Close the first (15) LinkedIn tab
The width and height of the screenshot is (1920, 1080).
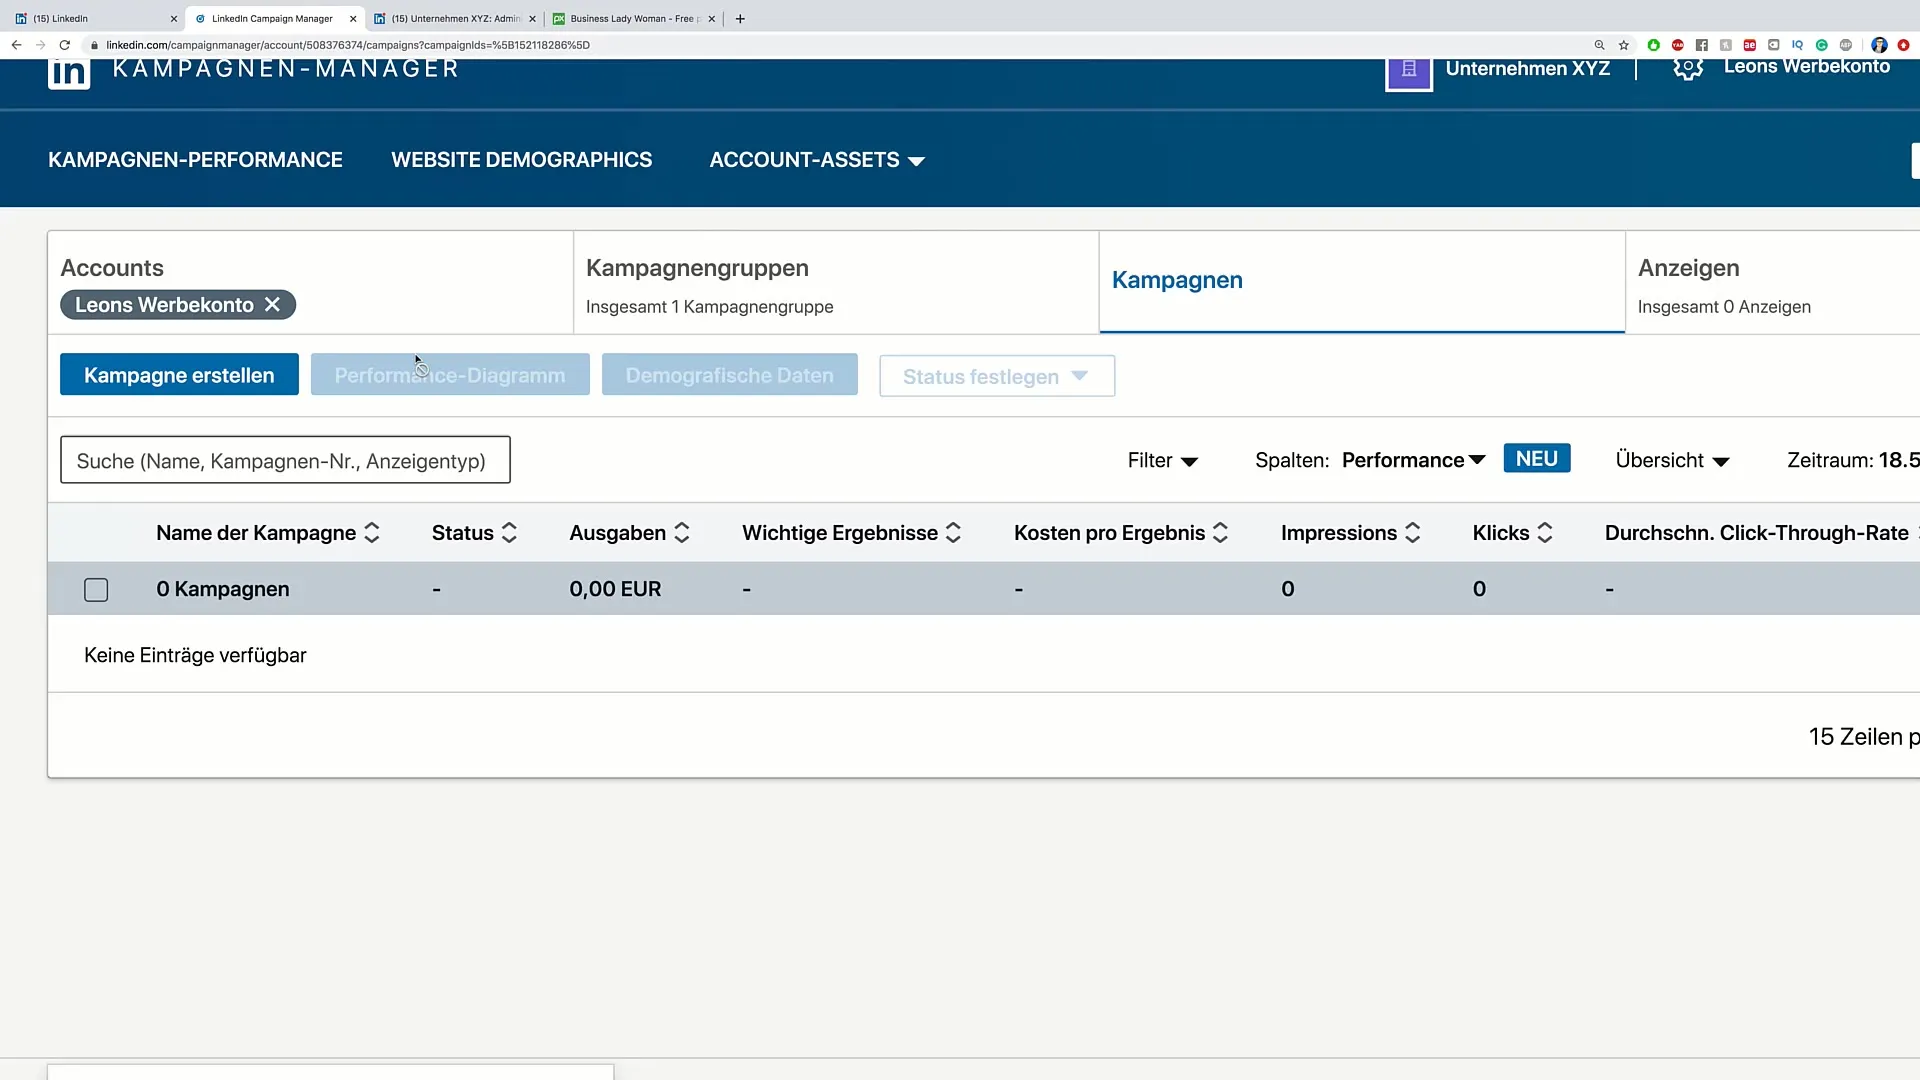coord(173,18)
